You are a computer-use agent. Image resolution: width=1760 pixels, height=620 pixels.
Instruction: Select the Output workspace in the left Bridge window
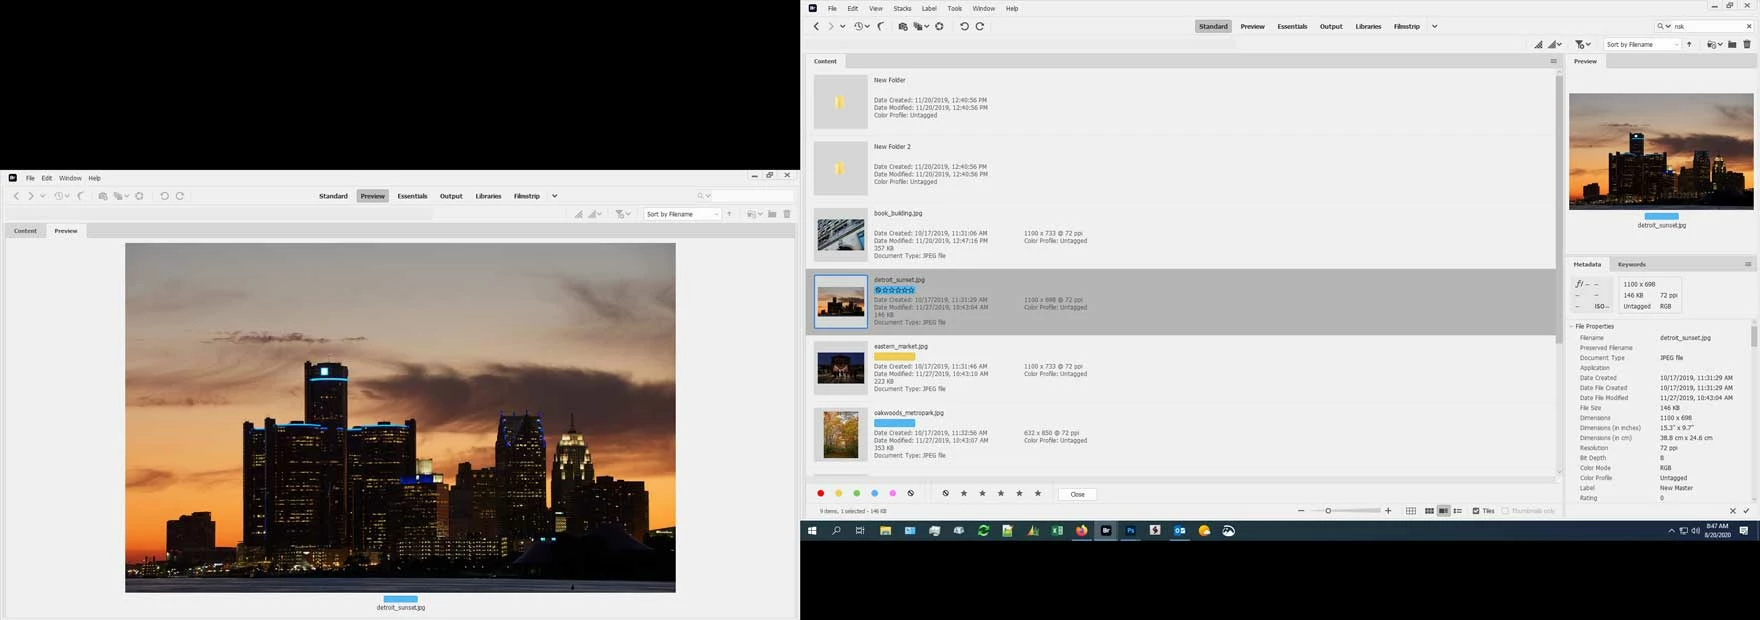[451, 196]
